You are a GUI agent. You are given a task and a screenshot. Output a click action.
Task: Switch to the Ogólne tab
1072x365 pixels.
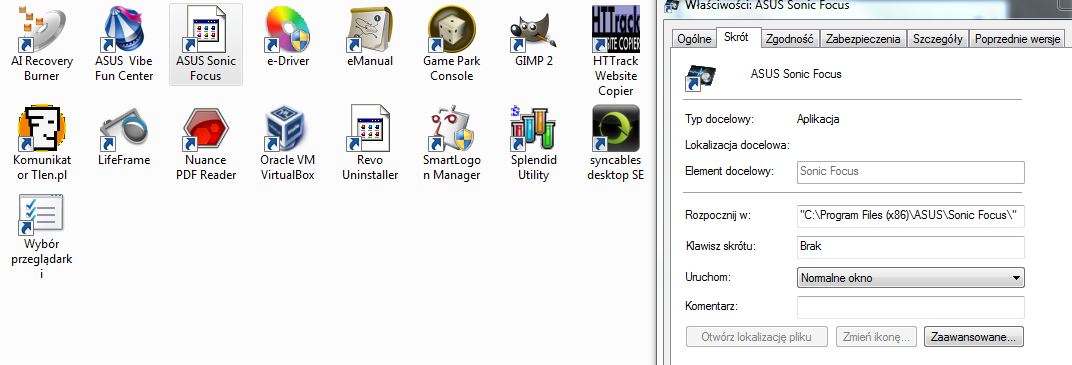pos(693,39)
